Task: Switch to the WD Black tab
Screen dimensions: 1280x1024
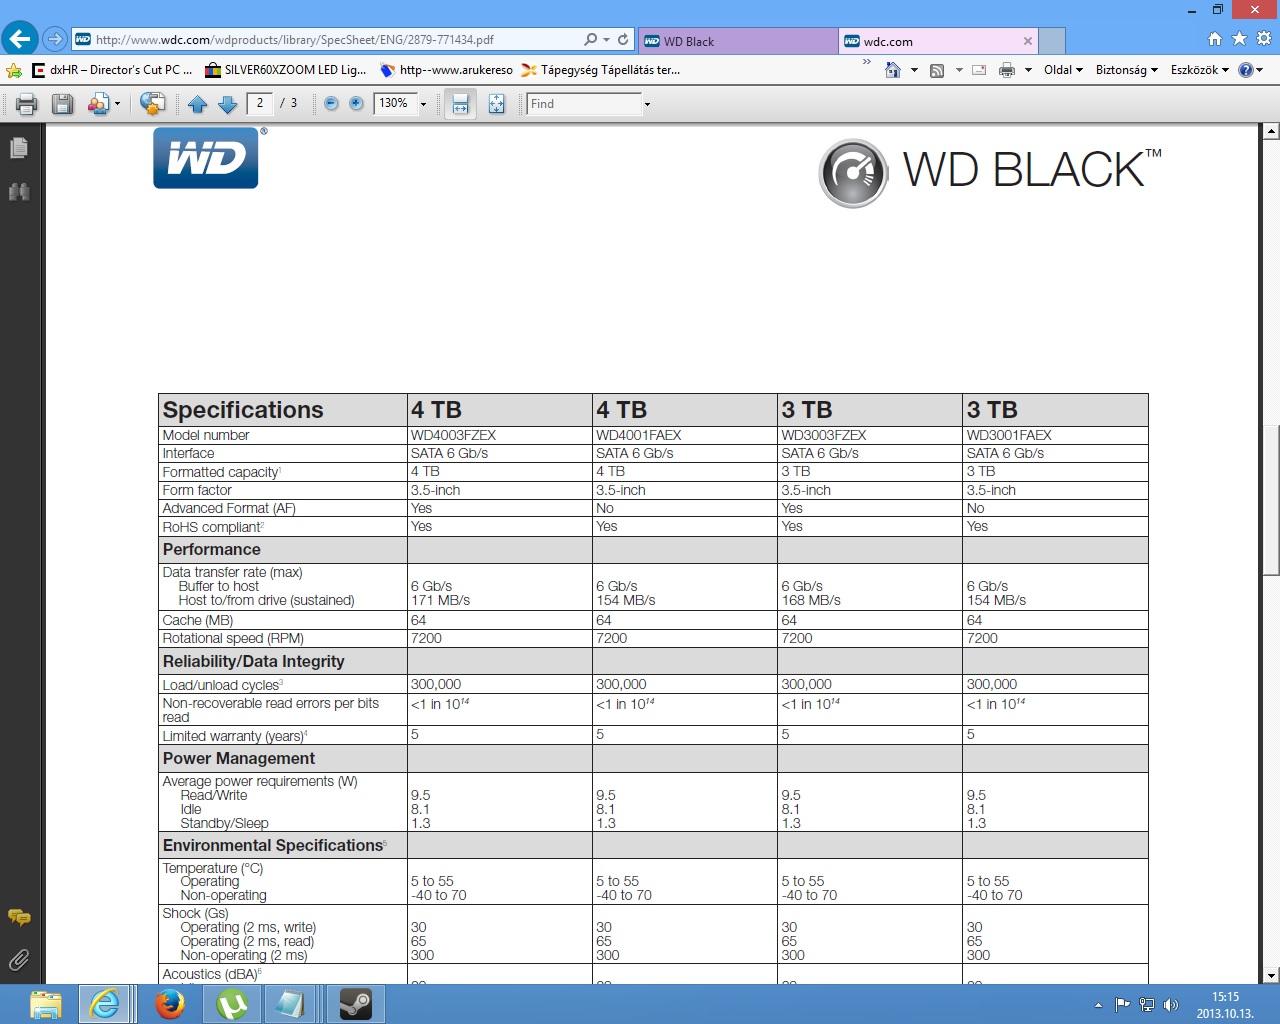Action: [738, 41]
